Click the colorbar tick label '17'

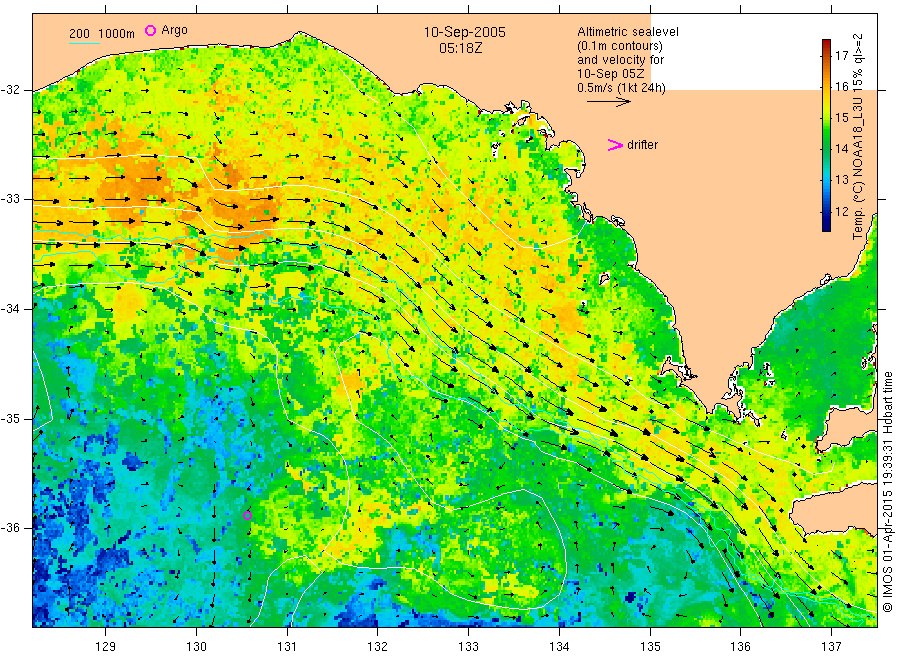pyautogui.click(x=841, y=55)
